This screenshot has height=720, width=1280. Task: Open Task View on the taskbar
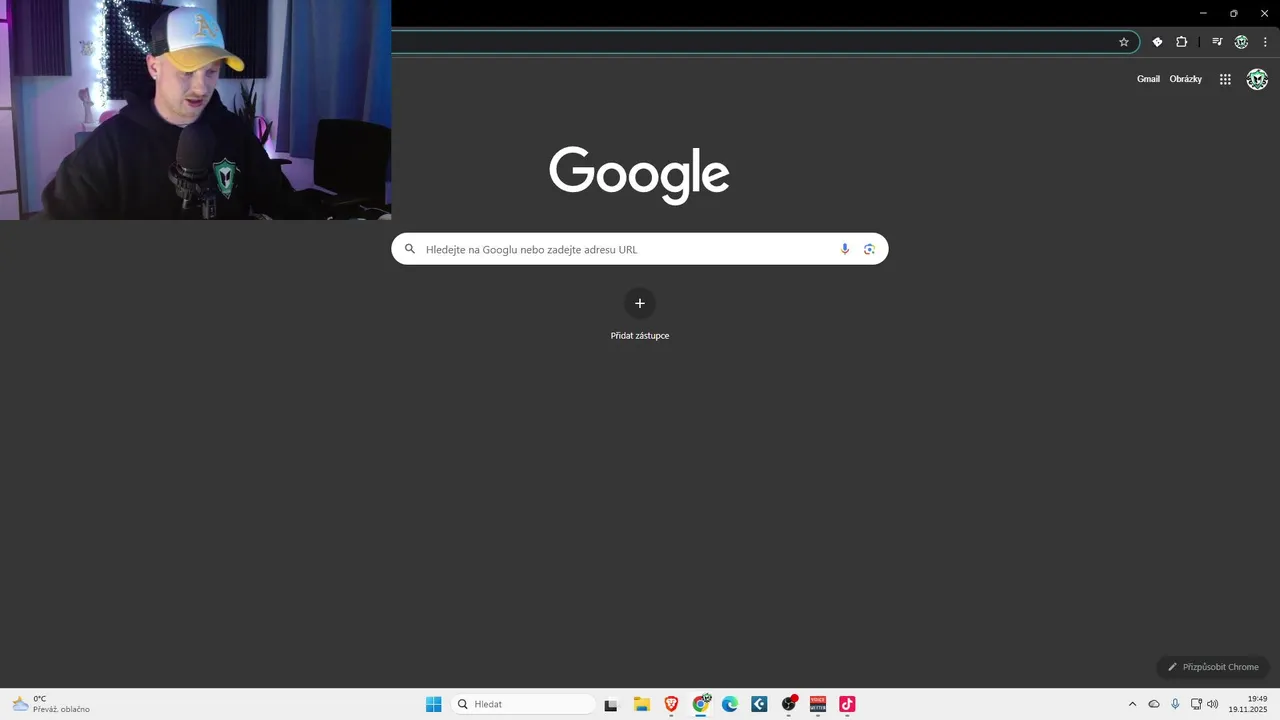coord(611,704)
